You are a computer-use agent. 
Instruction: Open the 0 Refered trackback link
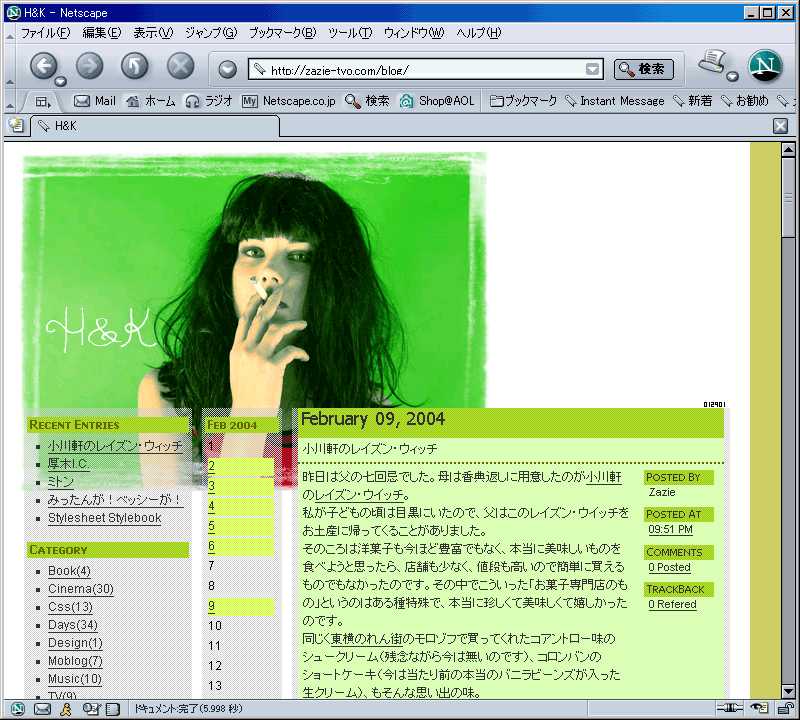point(672,605)
